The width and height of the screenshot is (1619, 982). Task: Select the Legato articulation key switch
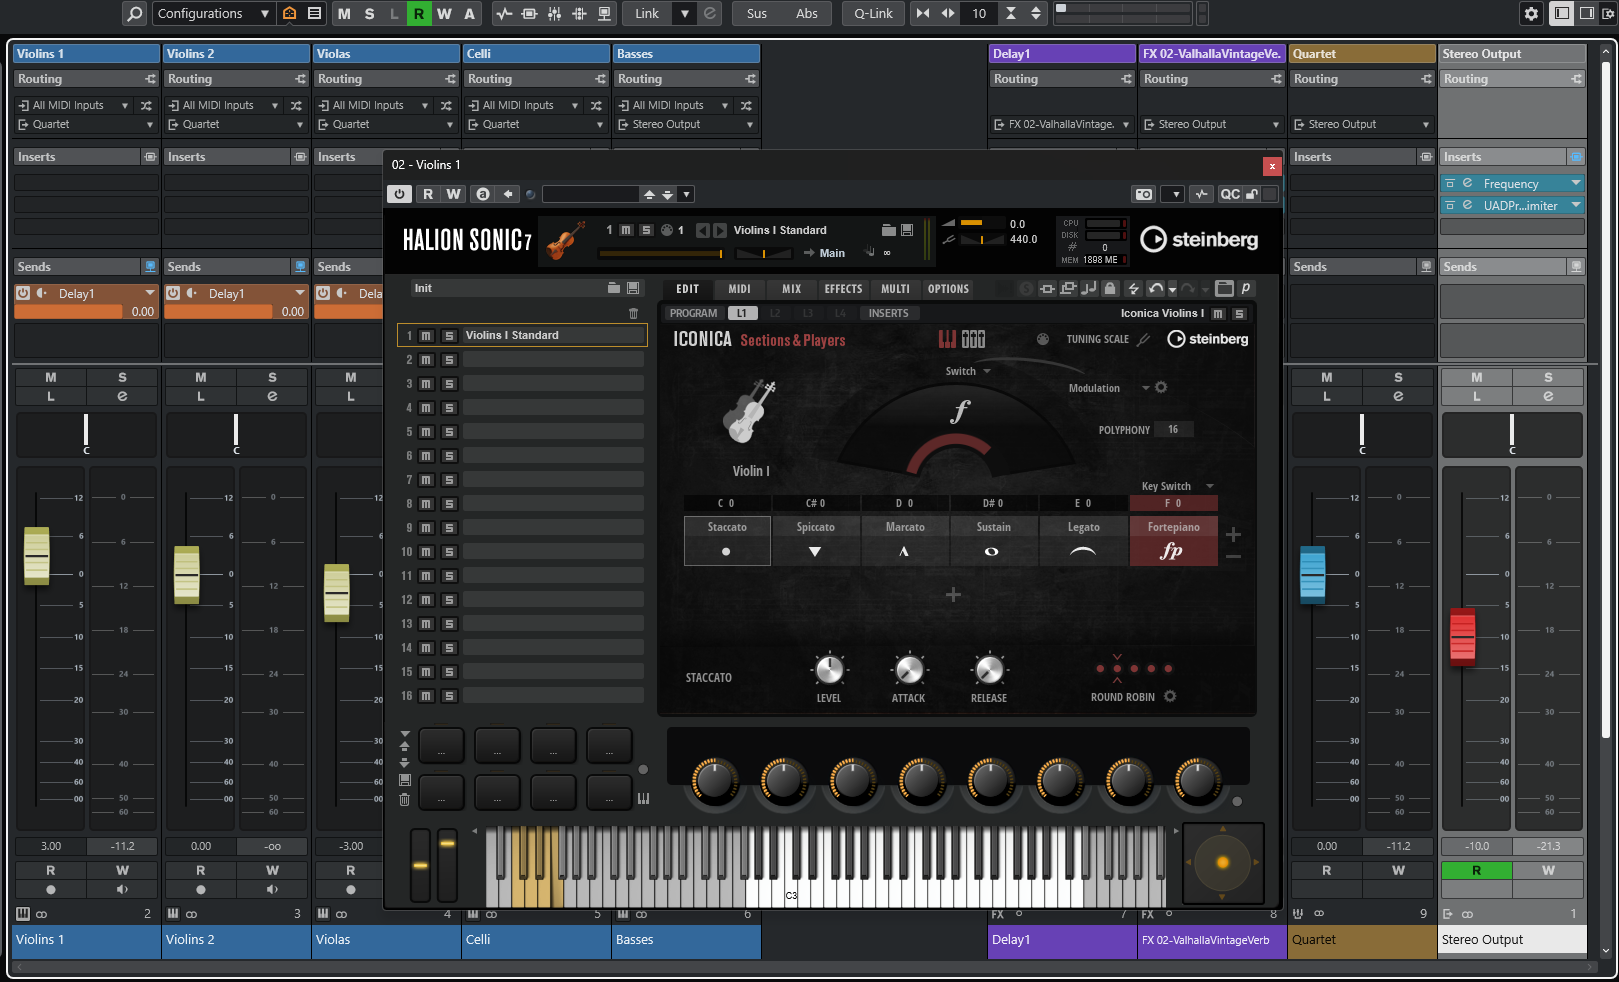tap(1083, 540)
